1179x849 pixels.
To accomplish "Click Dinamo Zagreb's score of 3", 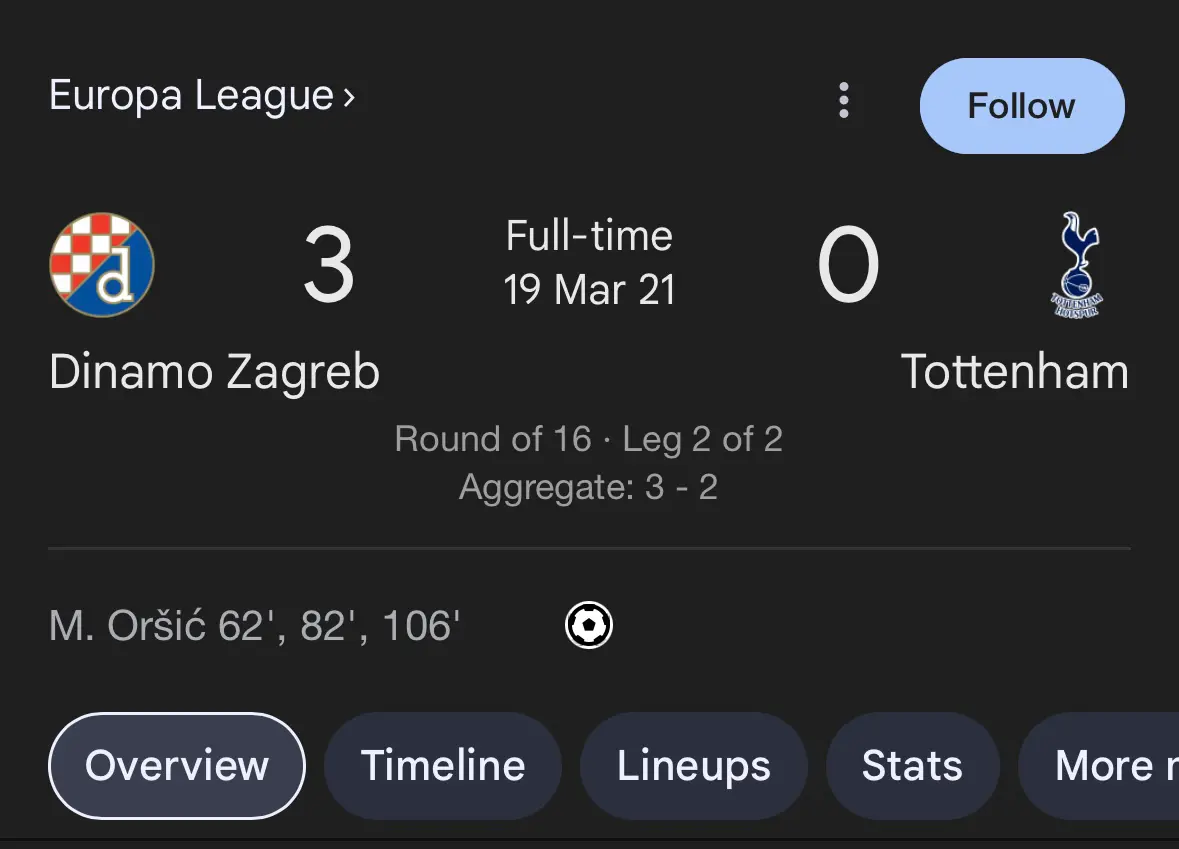I will point(329,265).
